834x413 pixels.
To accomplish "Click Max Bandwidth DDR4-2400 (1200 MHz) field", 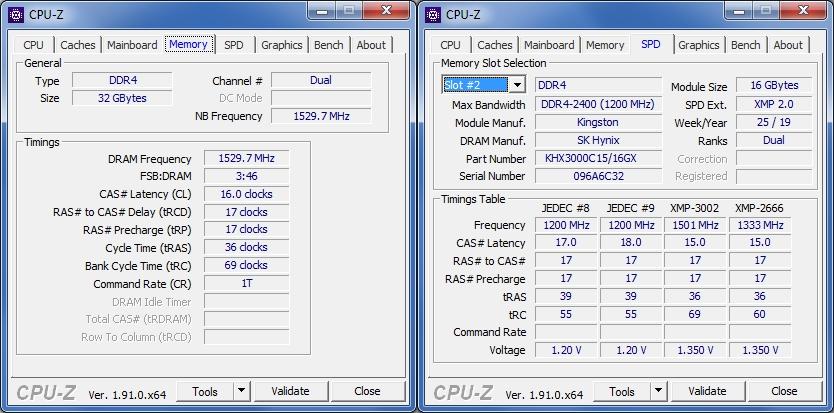I will pos(598,104).
